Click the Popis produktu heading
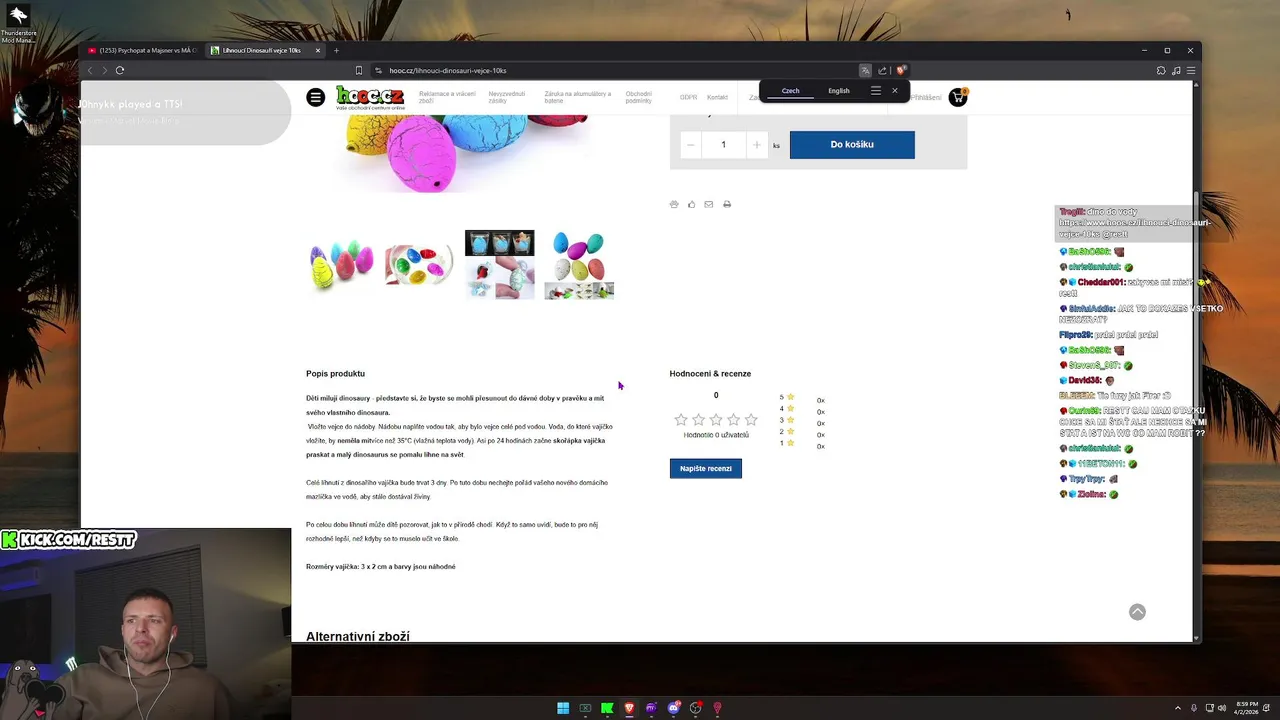The image size is (1280, 720). tap(335, 374)
